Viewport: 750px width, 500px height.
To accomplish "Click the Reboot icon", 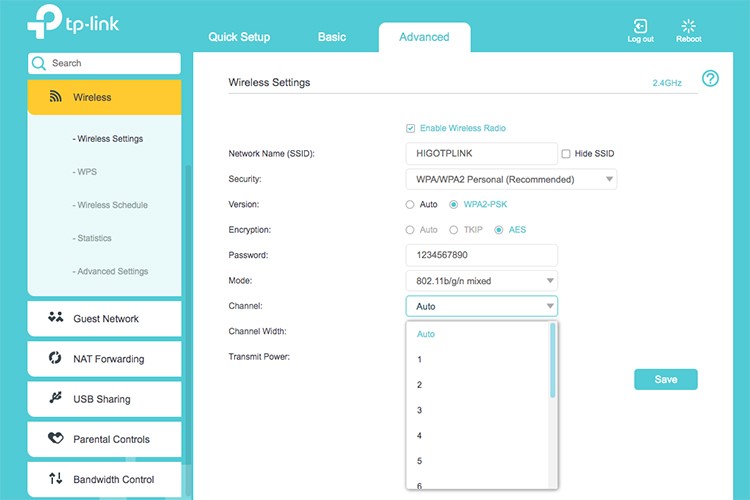I will coord(688,26).
